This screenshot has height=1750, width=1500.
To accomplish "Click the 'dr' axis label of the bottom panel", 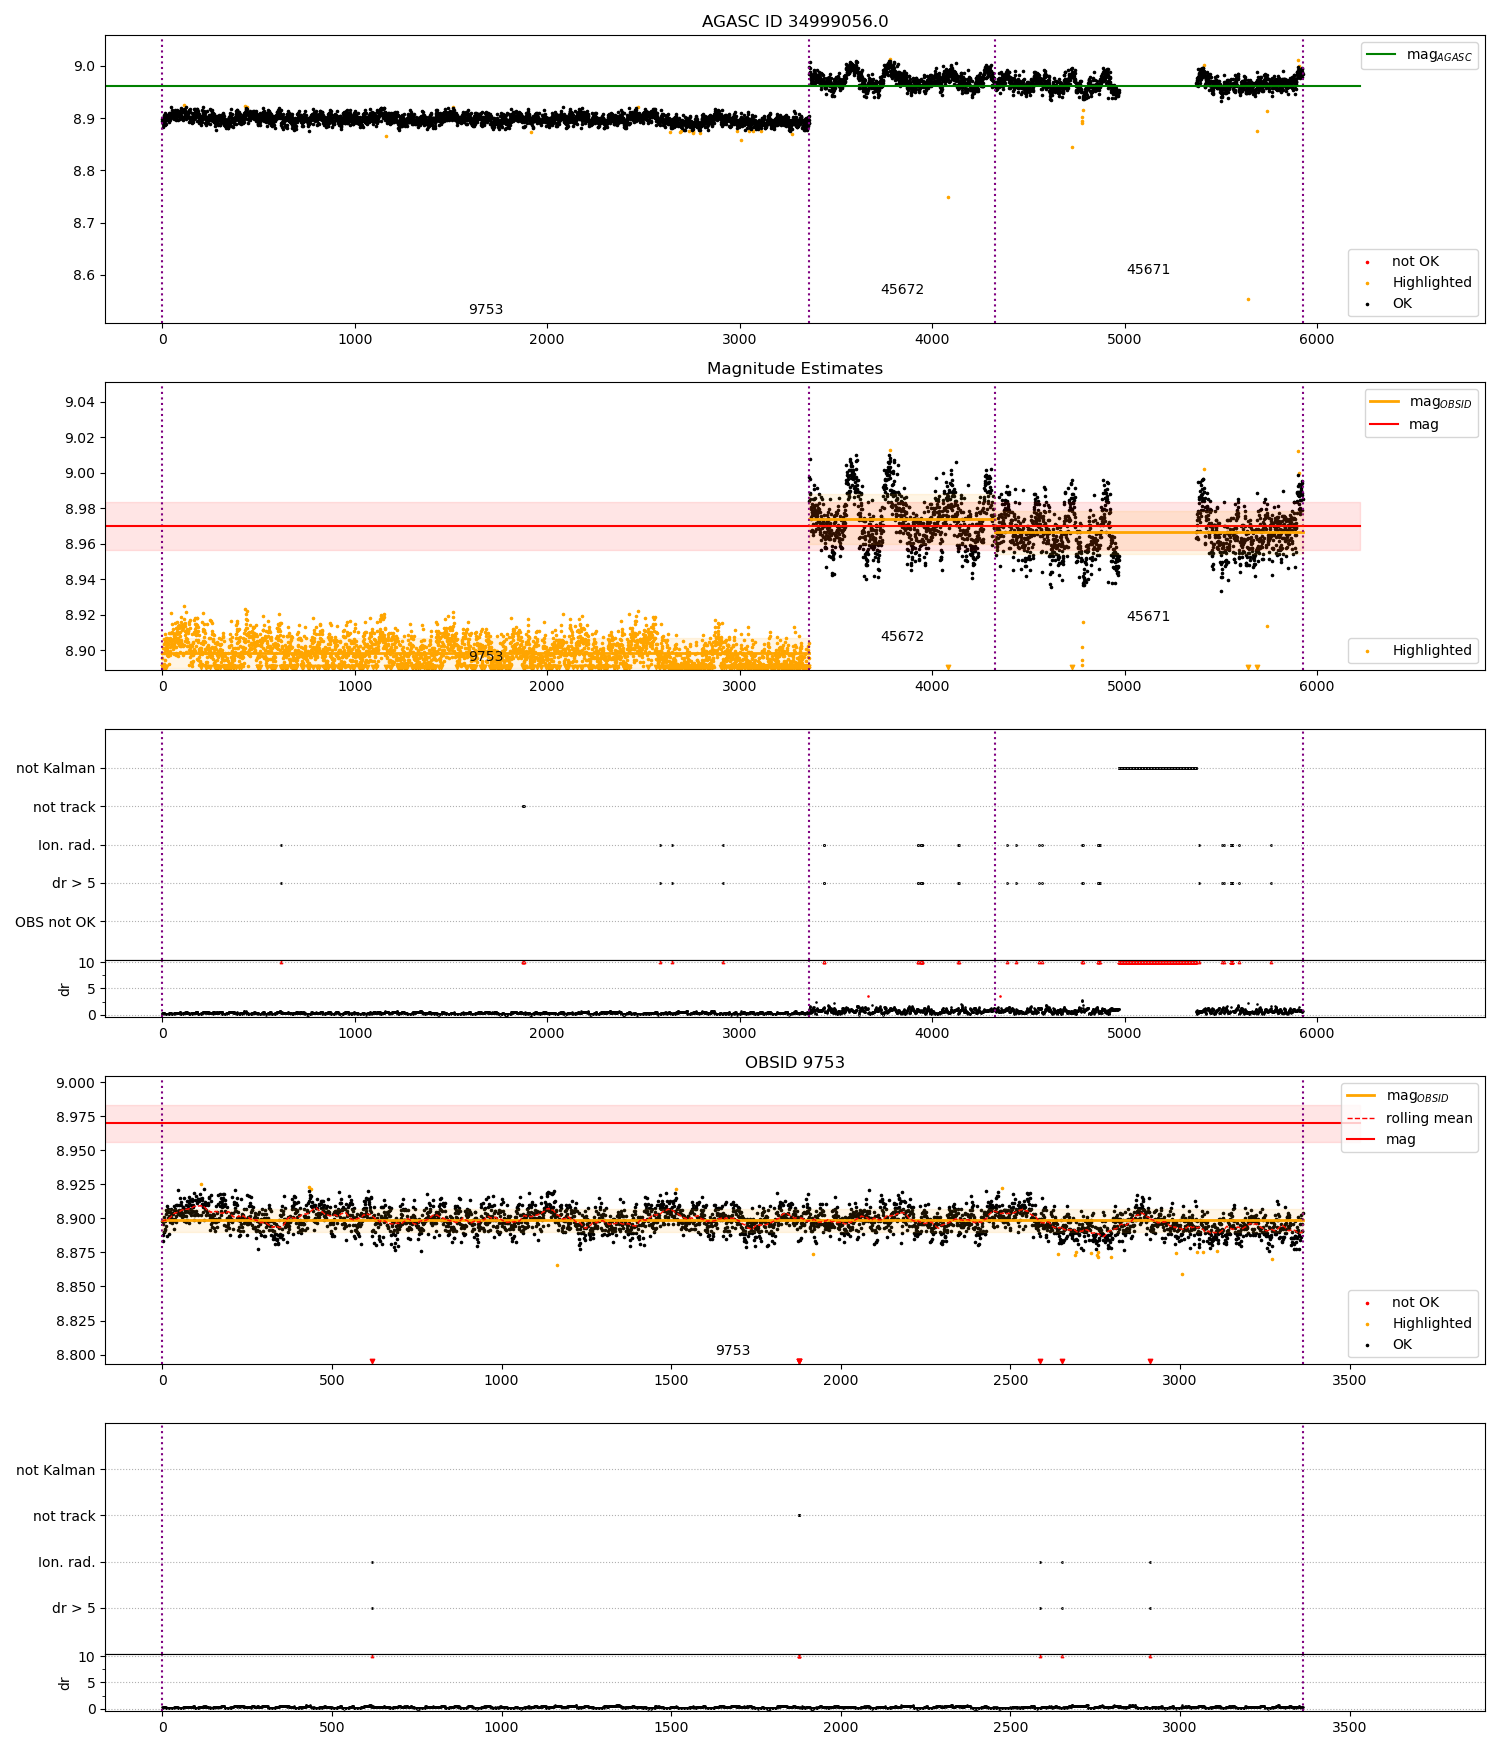I will pyautogui.click(x=65, y=1684).
